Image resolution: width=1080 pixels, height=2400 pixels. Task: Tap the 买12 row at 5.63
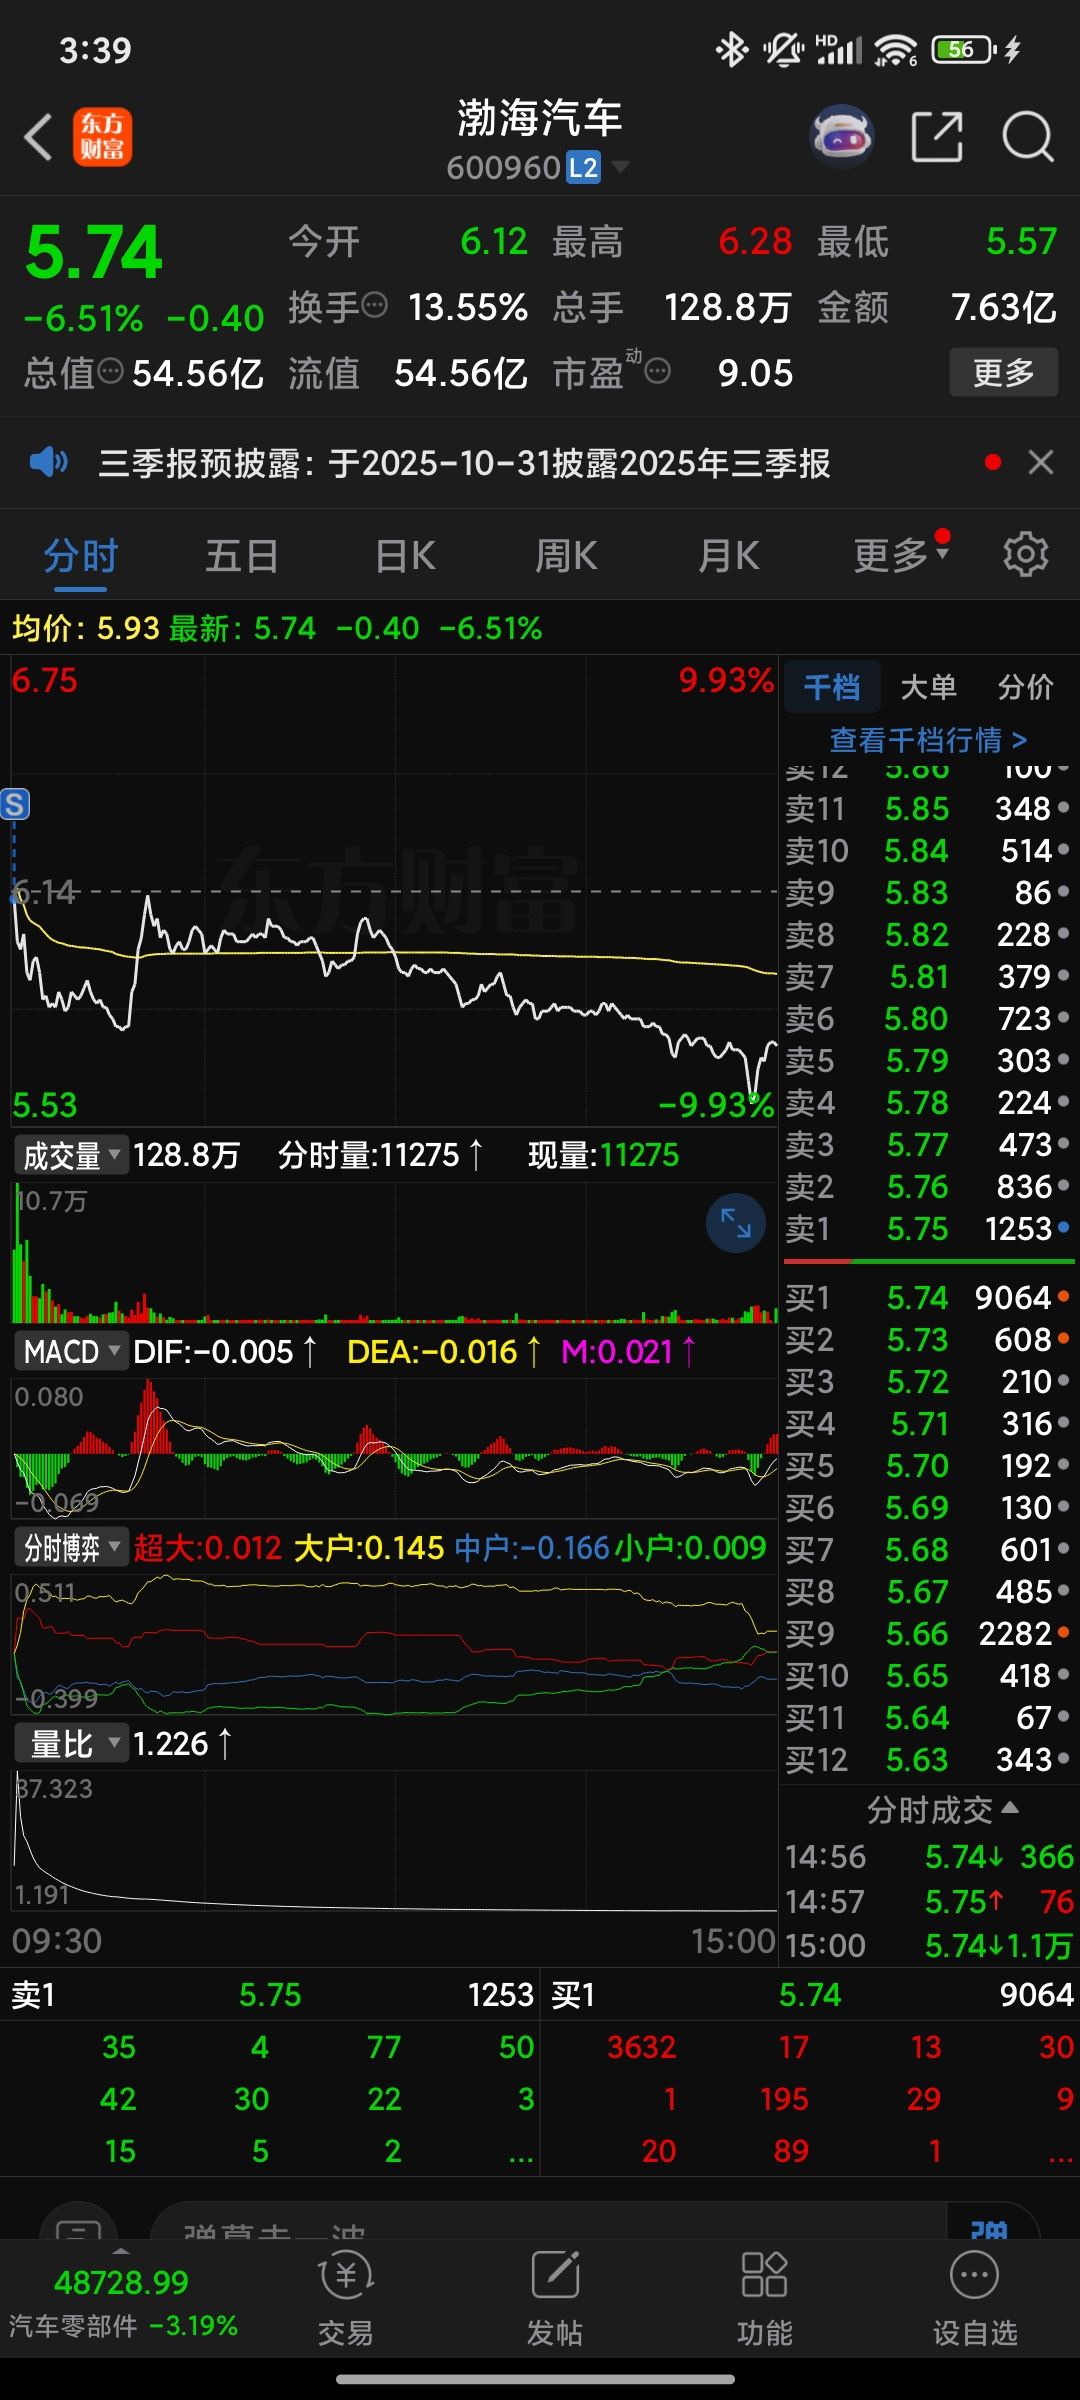click(x=928, y=1759)
